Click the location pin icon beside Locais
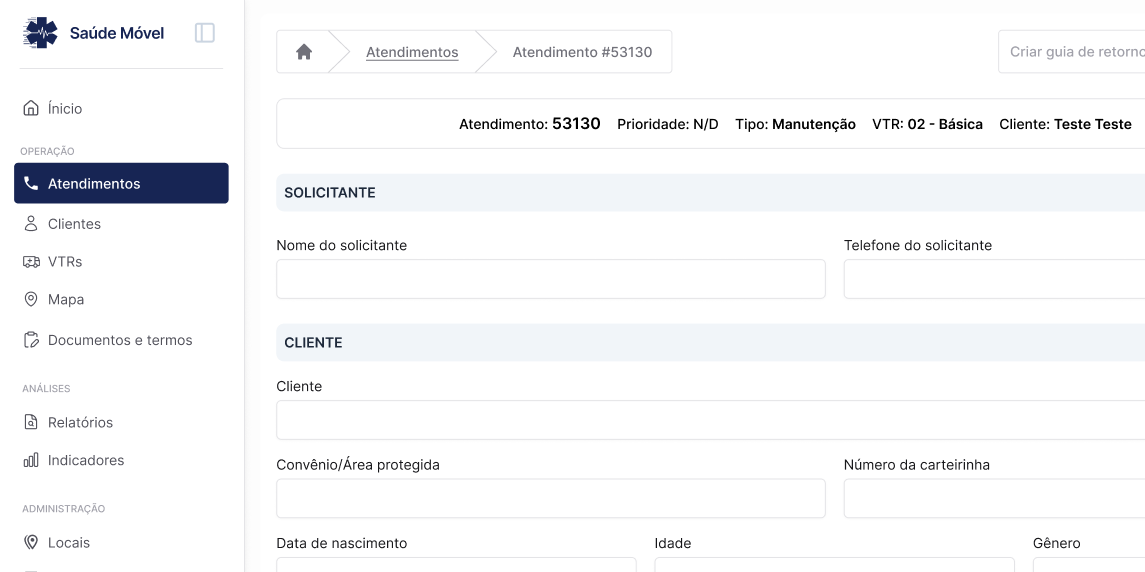 tap(31, 543)
